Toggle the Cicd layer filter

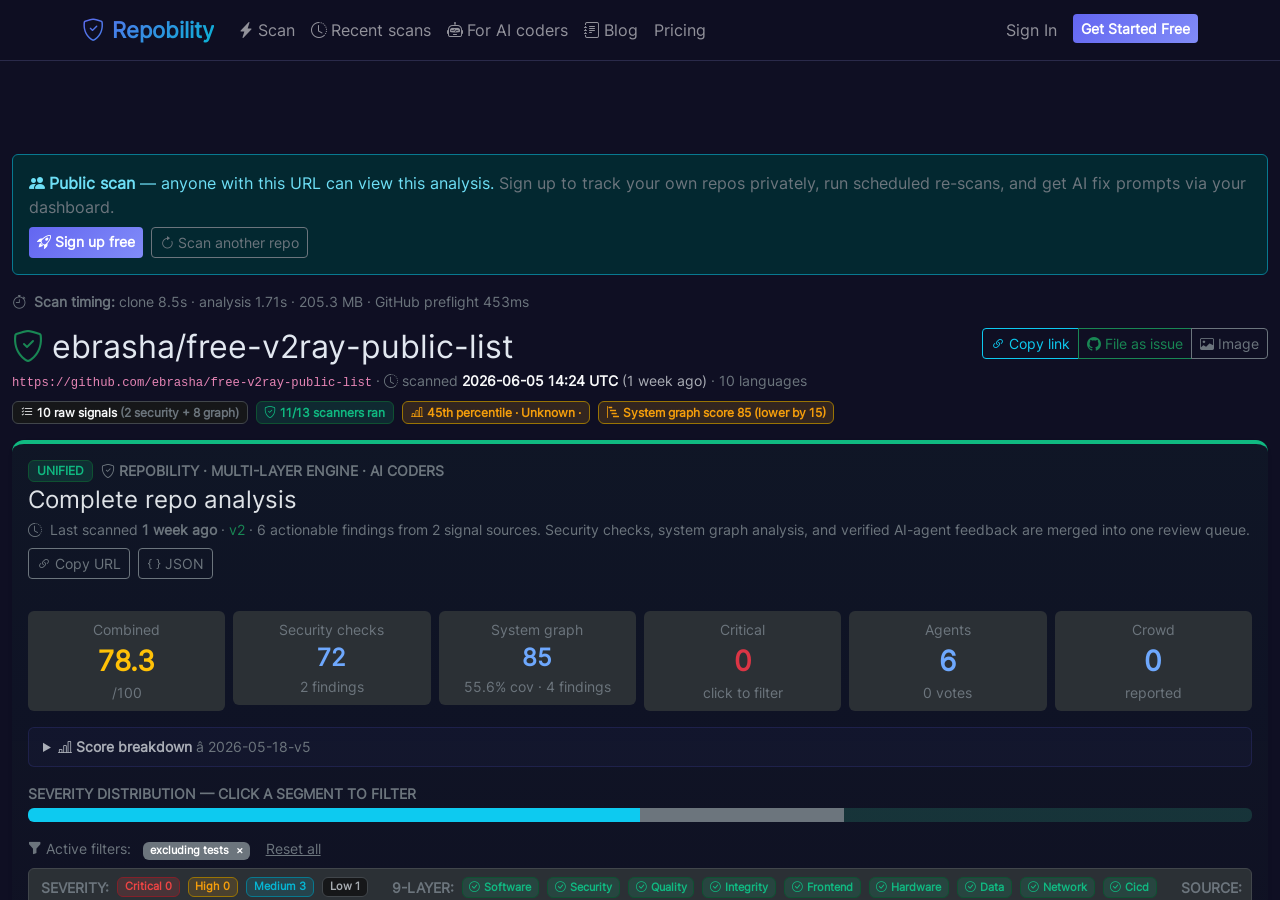1130,887
